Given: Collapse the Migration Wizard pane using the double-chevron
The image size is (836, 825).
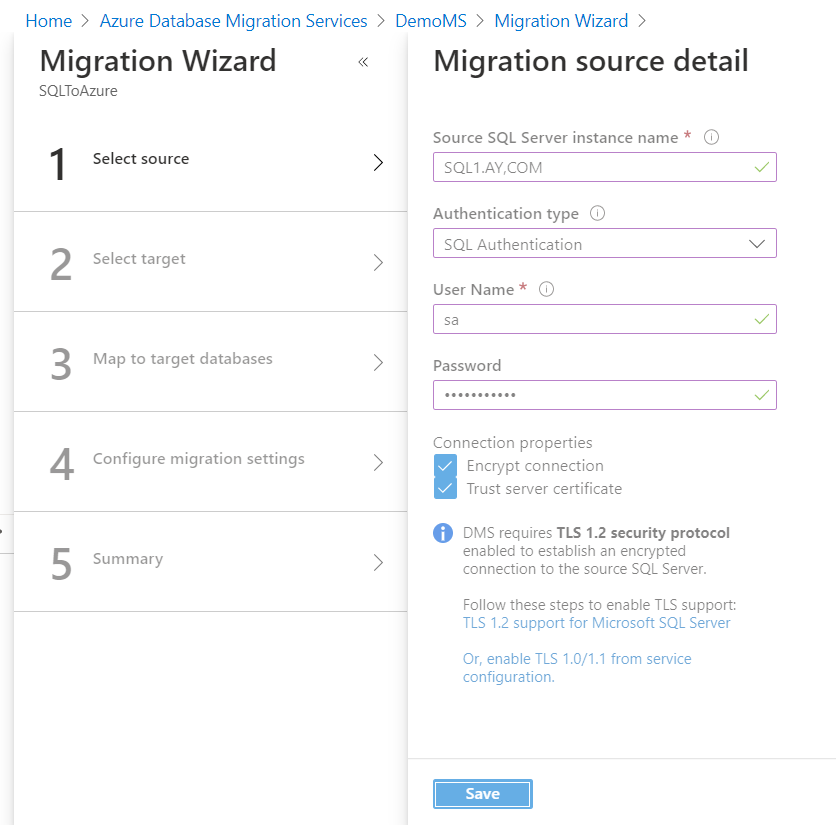Looking at the screenshot, I should tap(363, 62).
